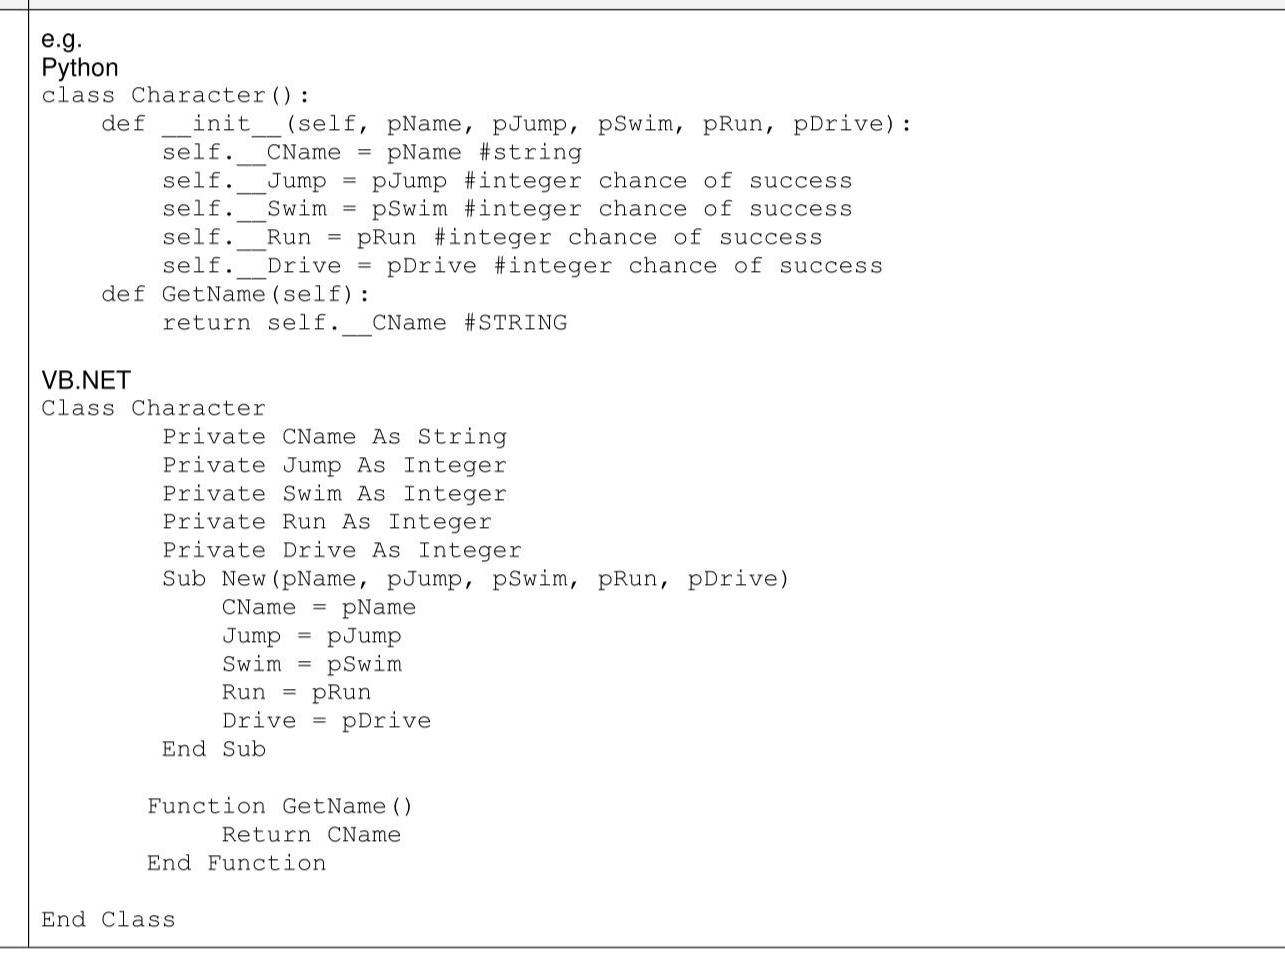Click the "End Class" line
1285x956 pixels.
click(108, 920)
